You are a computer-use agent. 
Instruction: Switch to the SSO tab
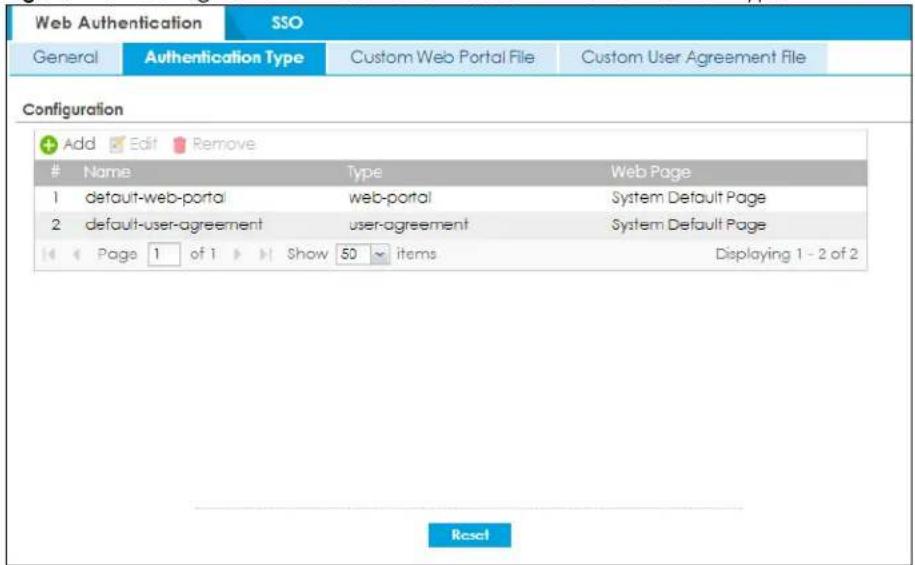pyautogui.click(x=287, y=23)
